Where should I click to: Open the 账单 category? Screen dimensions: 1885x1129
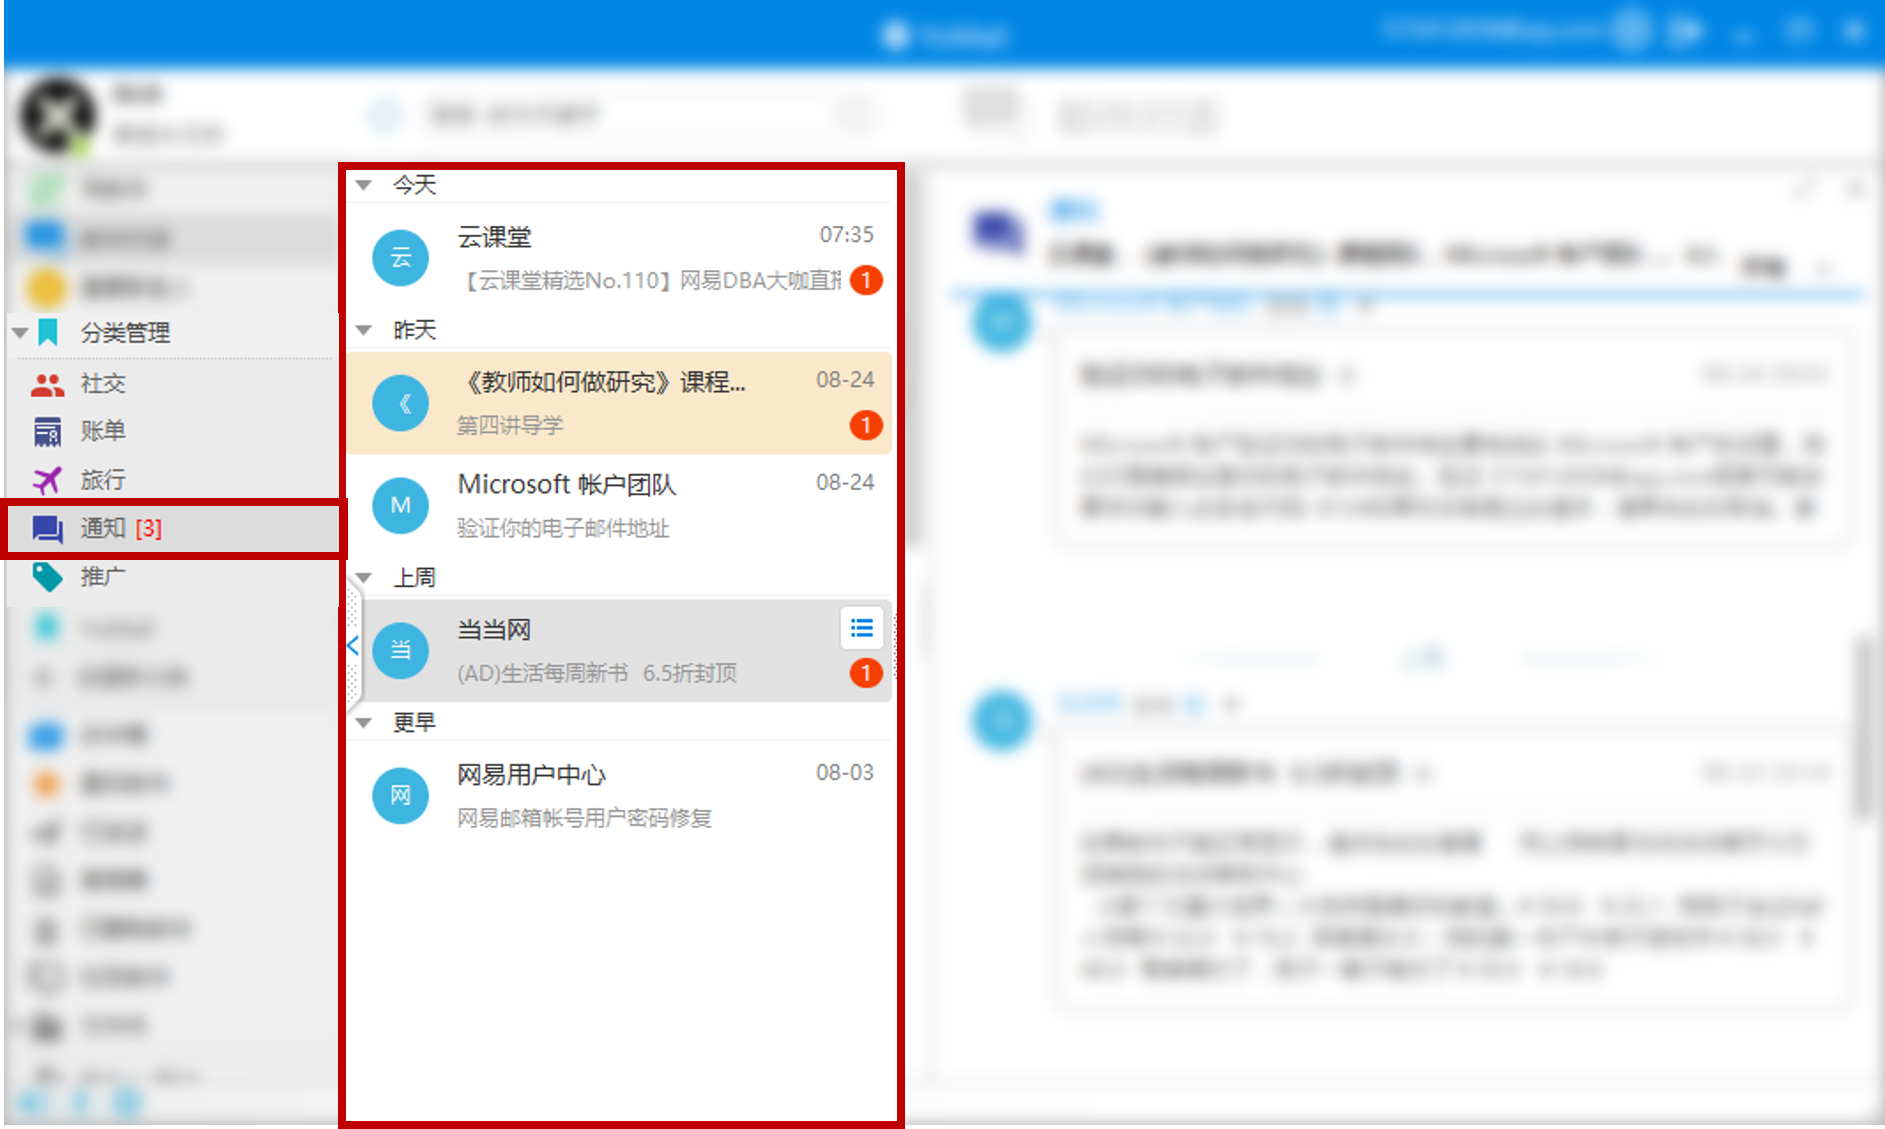pyautogui.click(x=172, y=432)
